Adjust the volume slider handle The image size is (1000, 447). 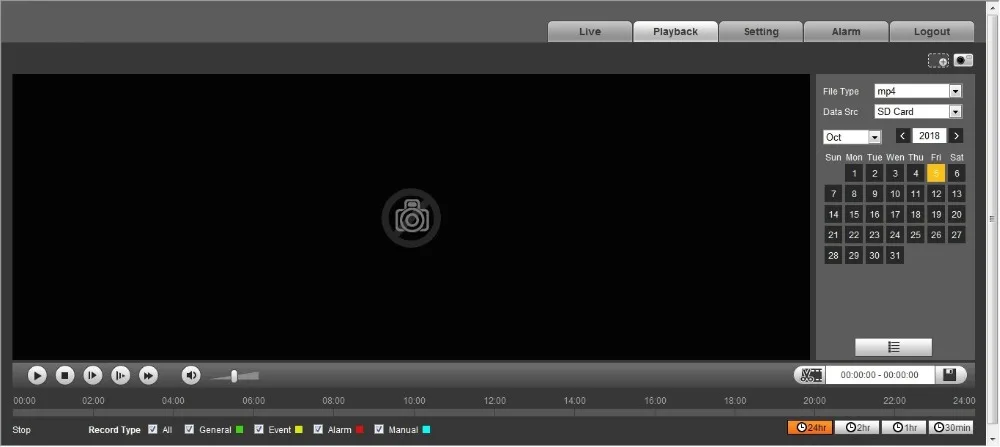point(234,376)
